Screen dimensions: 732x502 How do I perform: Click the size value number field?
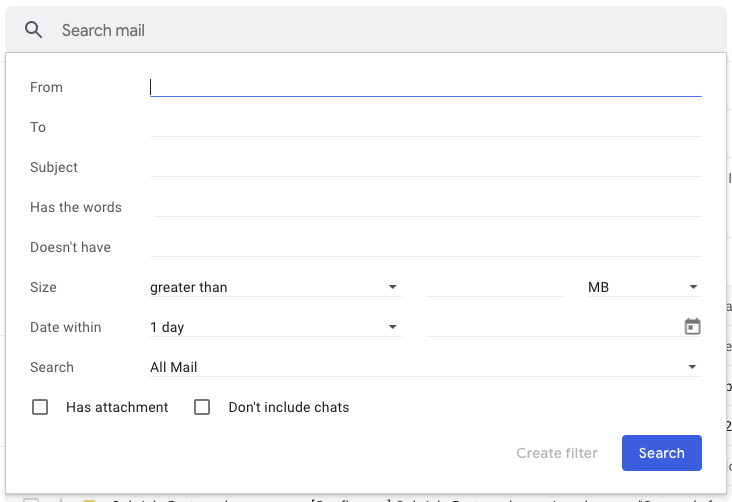tap(495, 287)
